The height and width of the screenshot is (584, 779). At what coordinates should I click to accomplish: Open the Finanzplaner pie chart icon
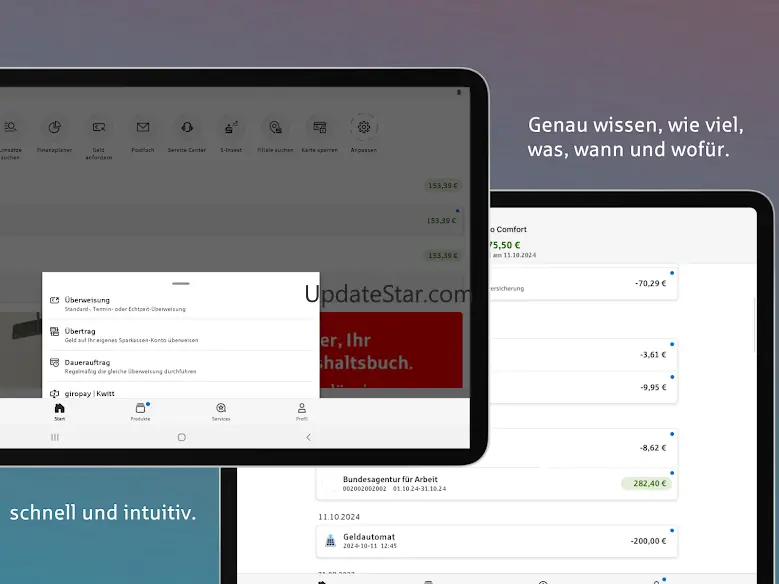pos(55,127)
